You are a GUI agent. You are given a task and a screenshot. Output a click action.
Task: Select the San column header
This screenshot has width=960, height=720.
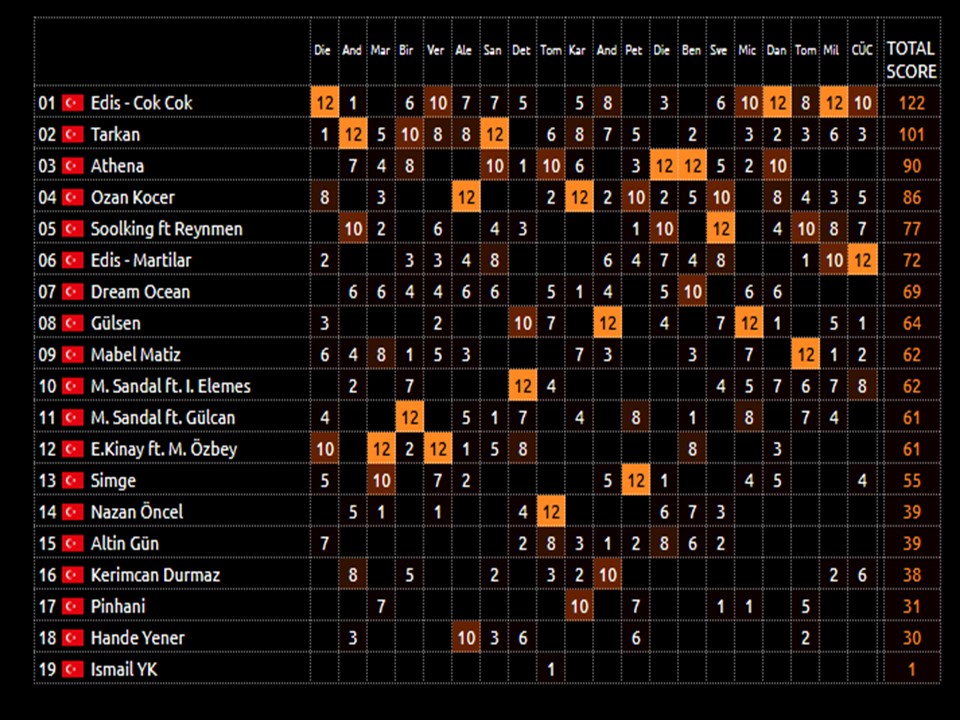tap(492, 50)
